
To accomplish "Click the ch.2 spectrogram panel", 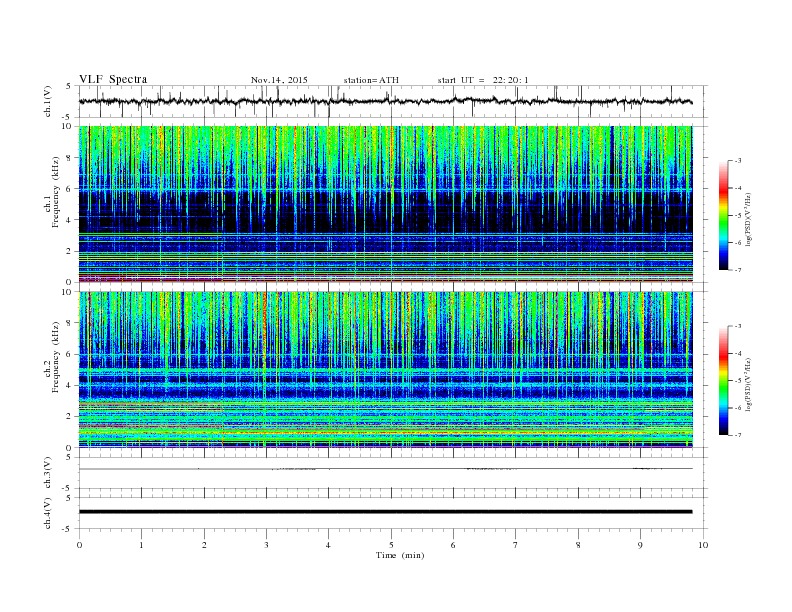I will point(386,370).
